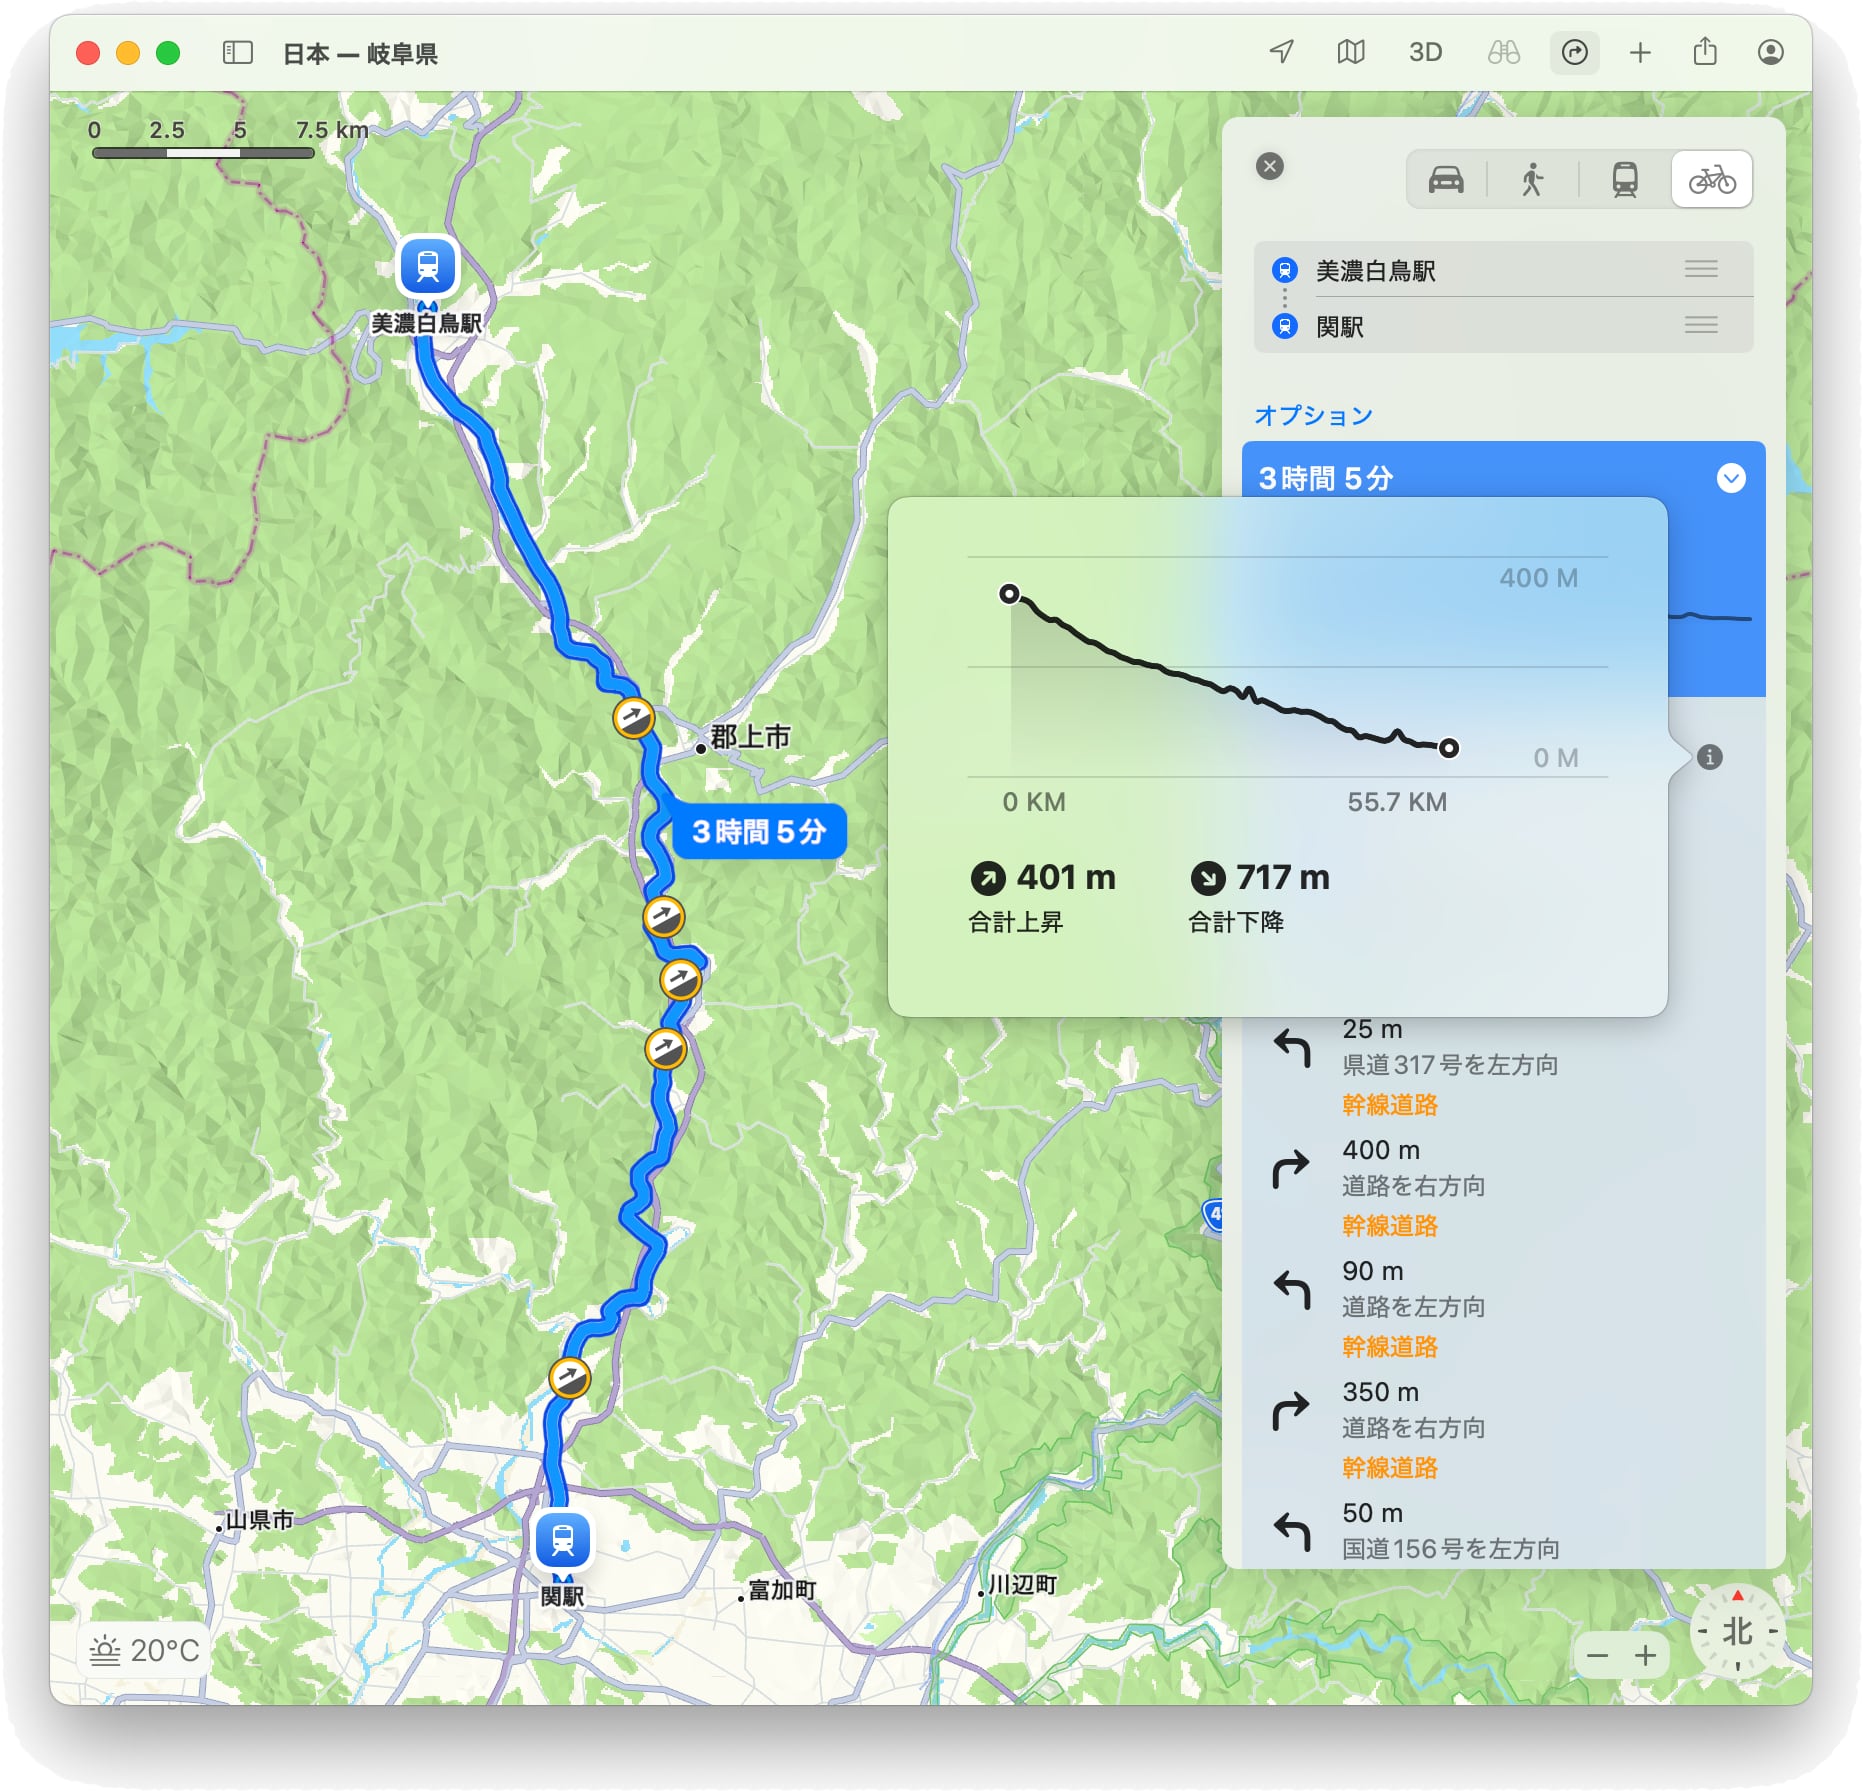This screenshot has height=1791, width=1862.
Task: Click the current location arrow icon
Action: 1282,52
